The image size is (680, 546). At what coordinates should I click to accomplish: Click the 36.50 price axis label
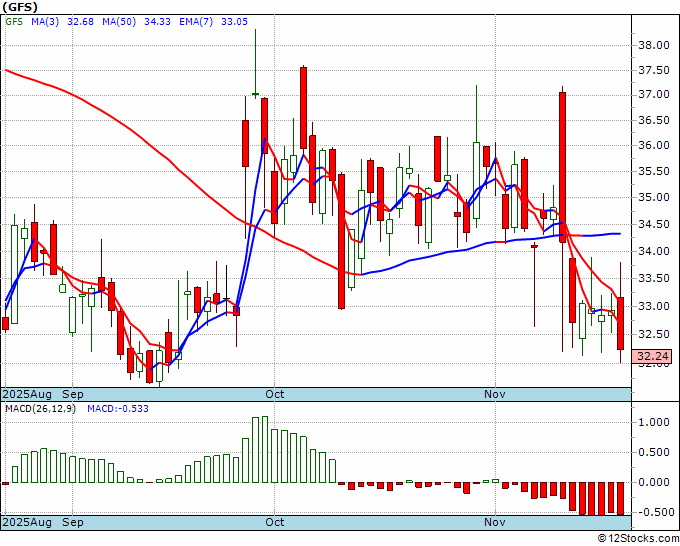click(656, 121)
